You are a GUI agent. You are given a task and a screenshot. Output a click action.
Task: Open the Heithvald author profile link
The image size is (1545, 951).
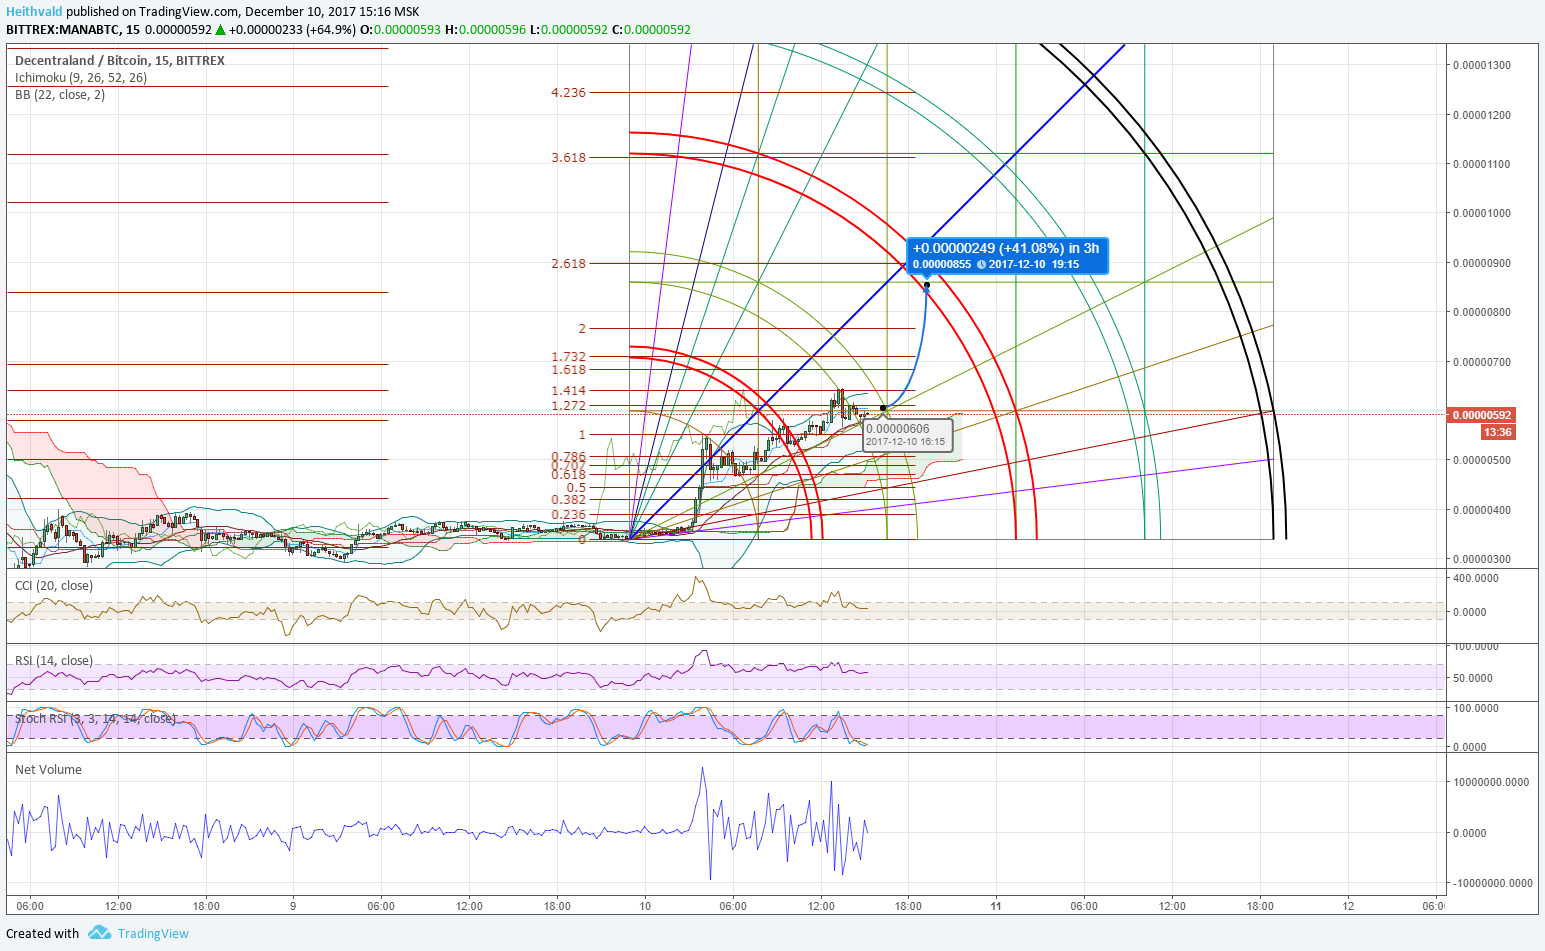click(34, 11)
